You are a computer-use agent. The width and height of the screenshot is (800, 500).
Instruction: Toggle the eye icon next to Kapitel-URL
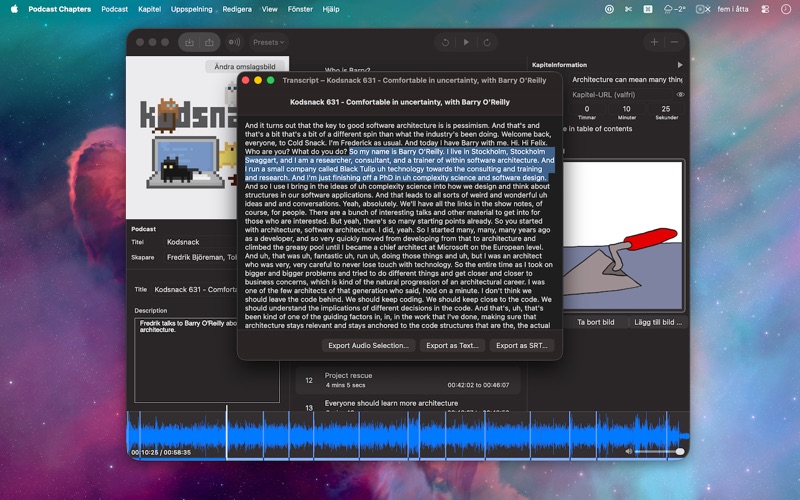coord(680,95)
